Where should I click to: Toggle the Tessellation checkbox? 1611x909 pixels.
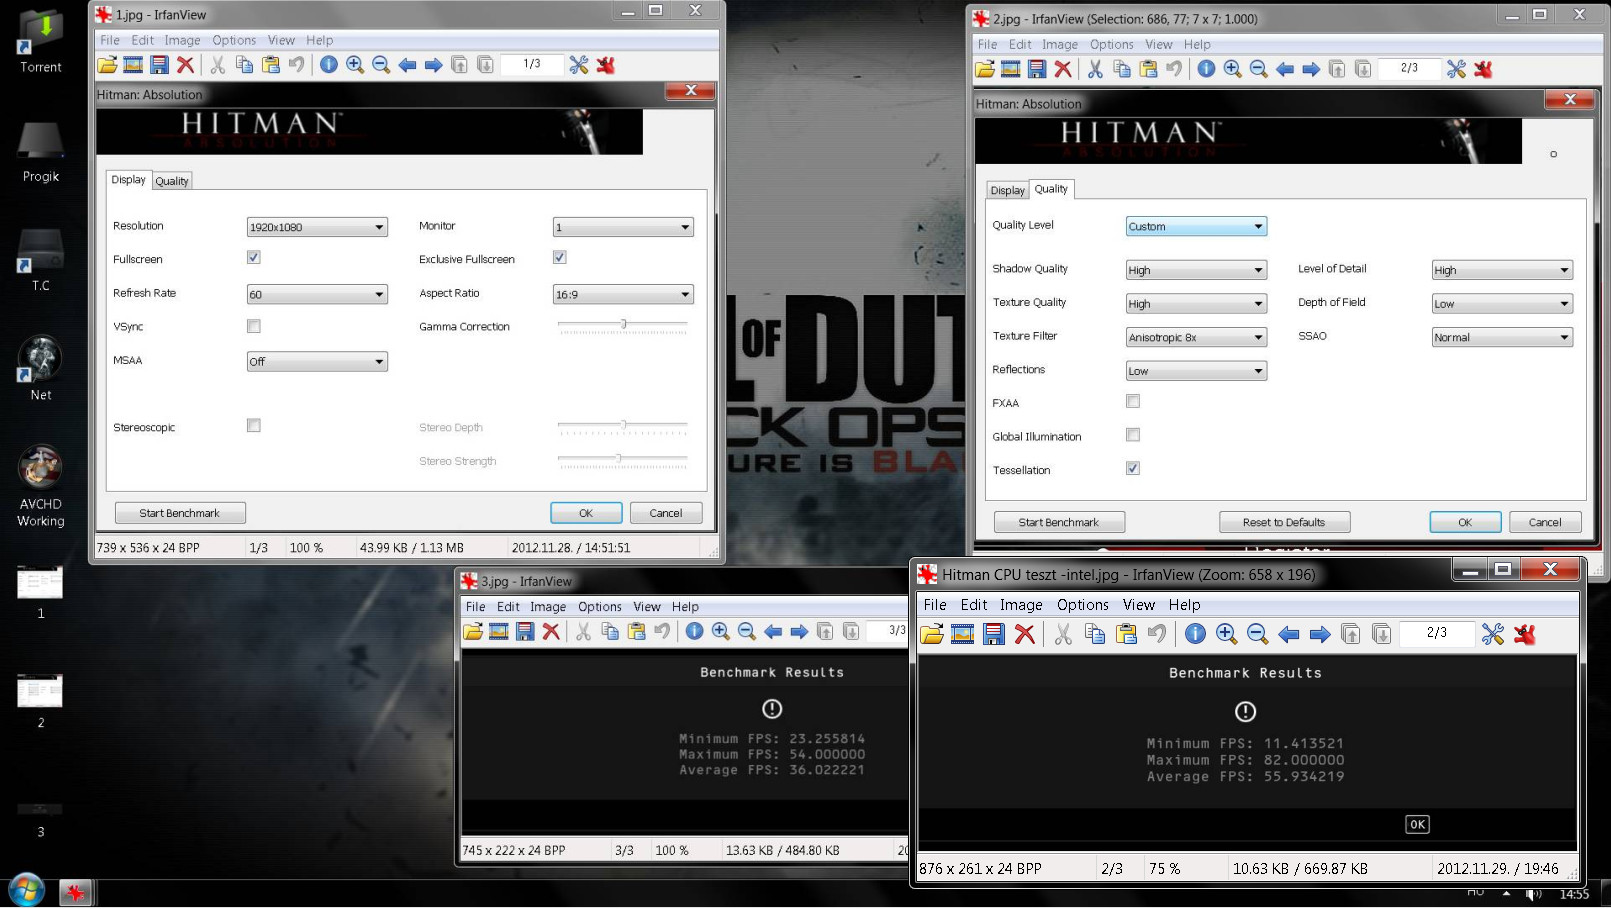pos(1133,468)
